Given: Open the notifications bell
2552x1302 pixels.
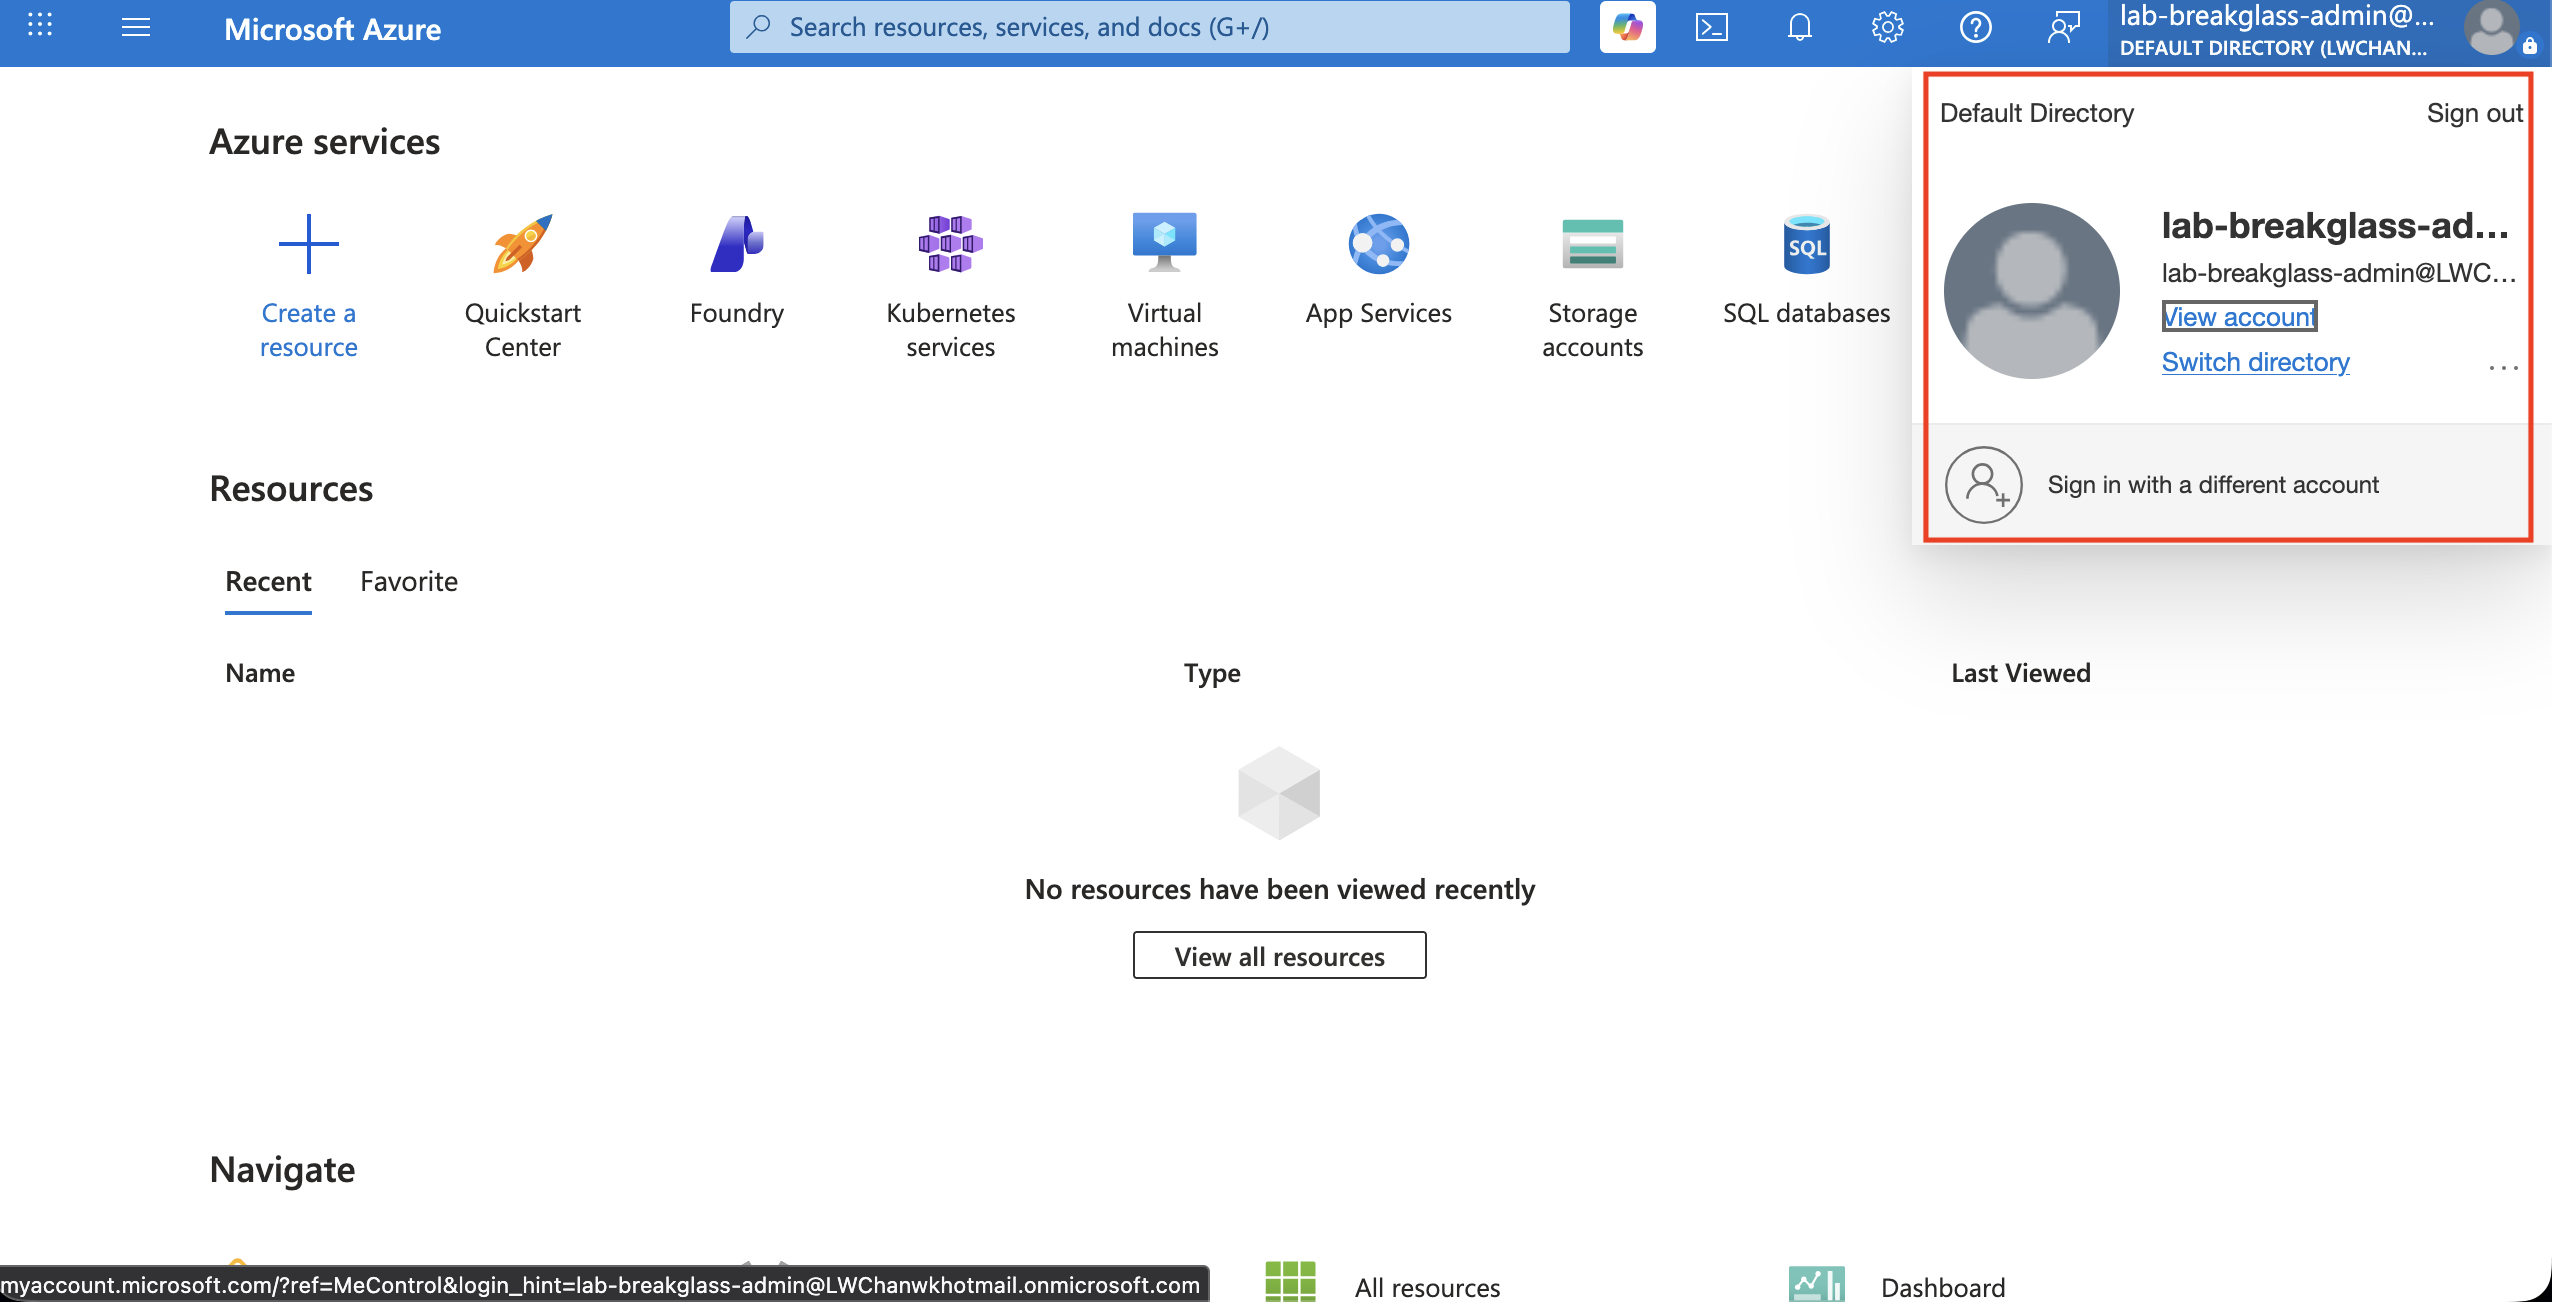Looking at the screenshot, I should (x=1800, y=27).
